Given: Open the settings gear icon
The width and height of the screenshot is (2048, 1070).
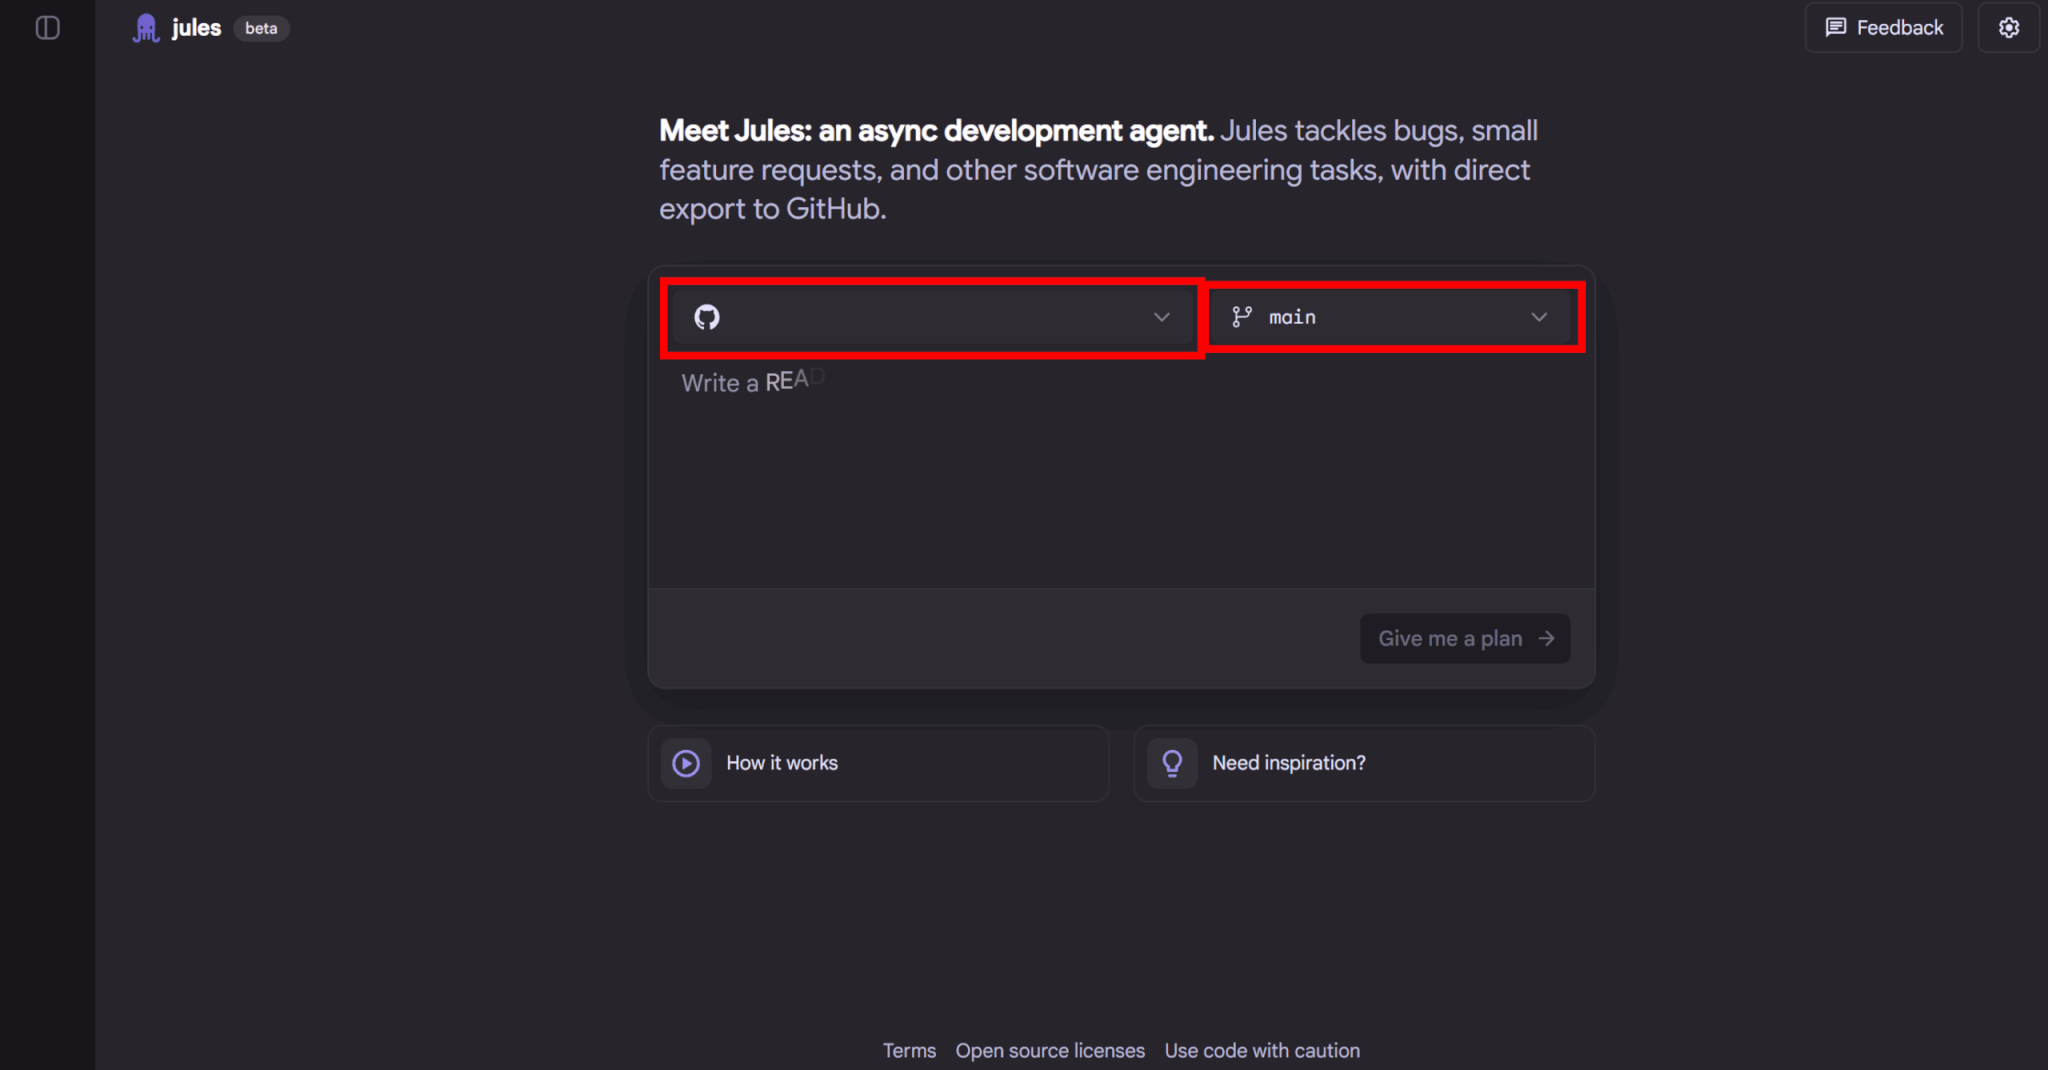Looking at the screenshot, I should [2008, 28].
